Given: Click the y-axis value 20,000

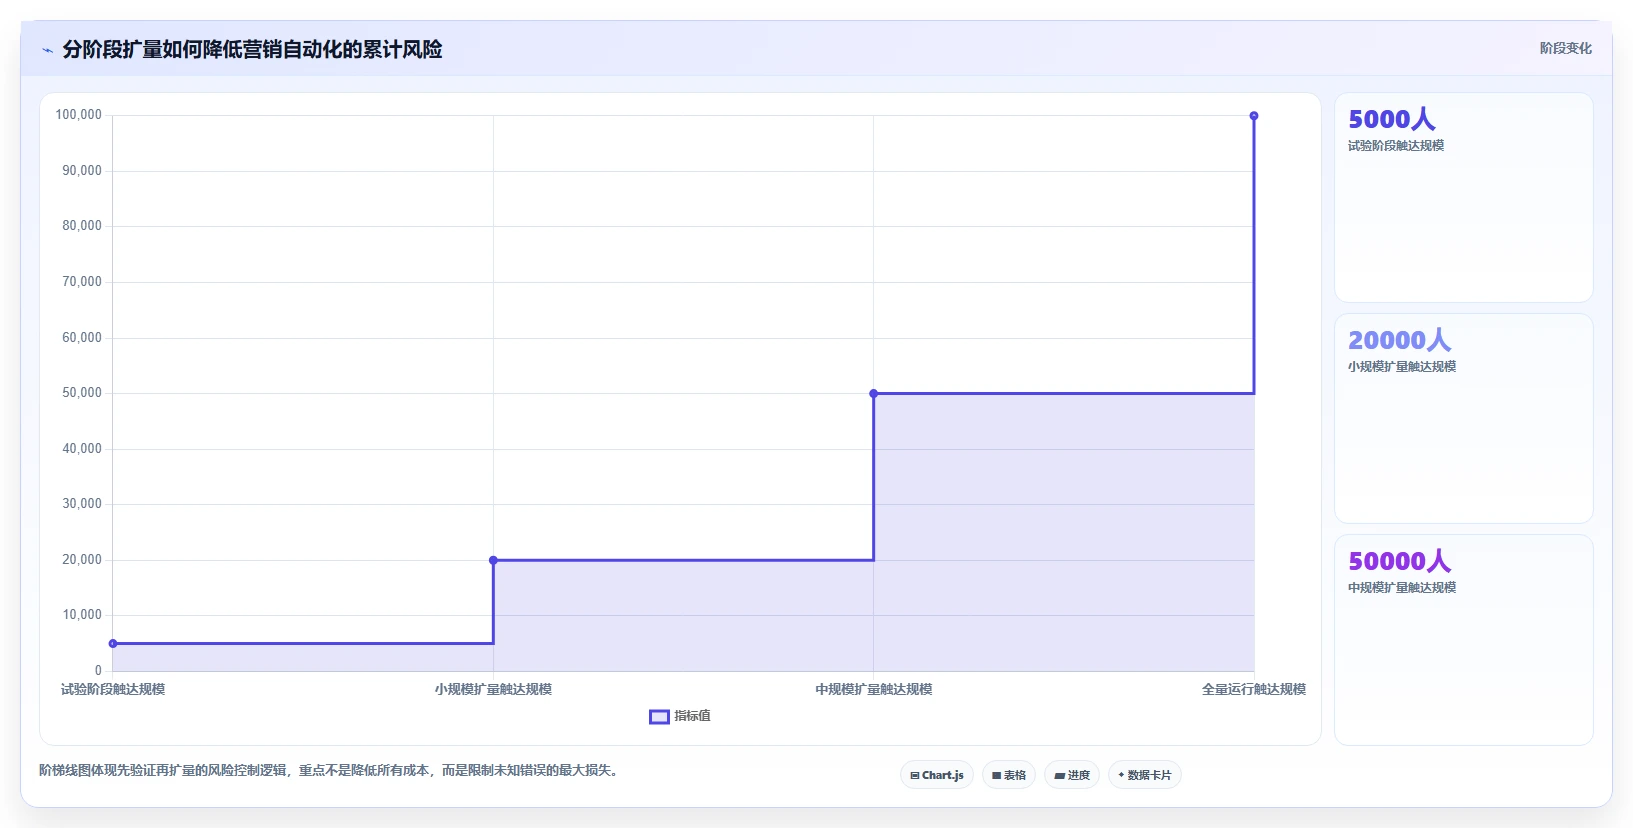Looking at the screenshot, I should pos(82,560).
